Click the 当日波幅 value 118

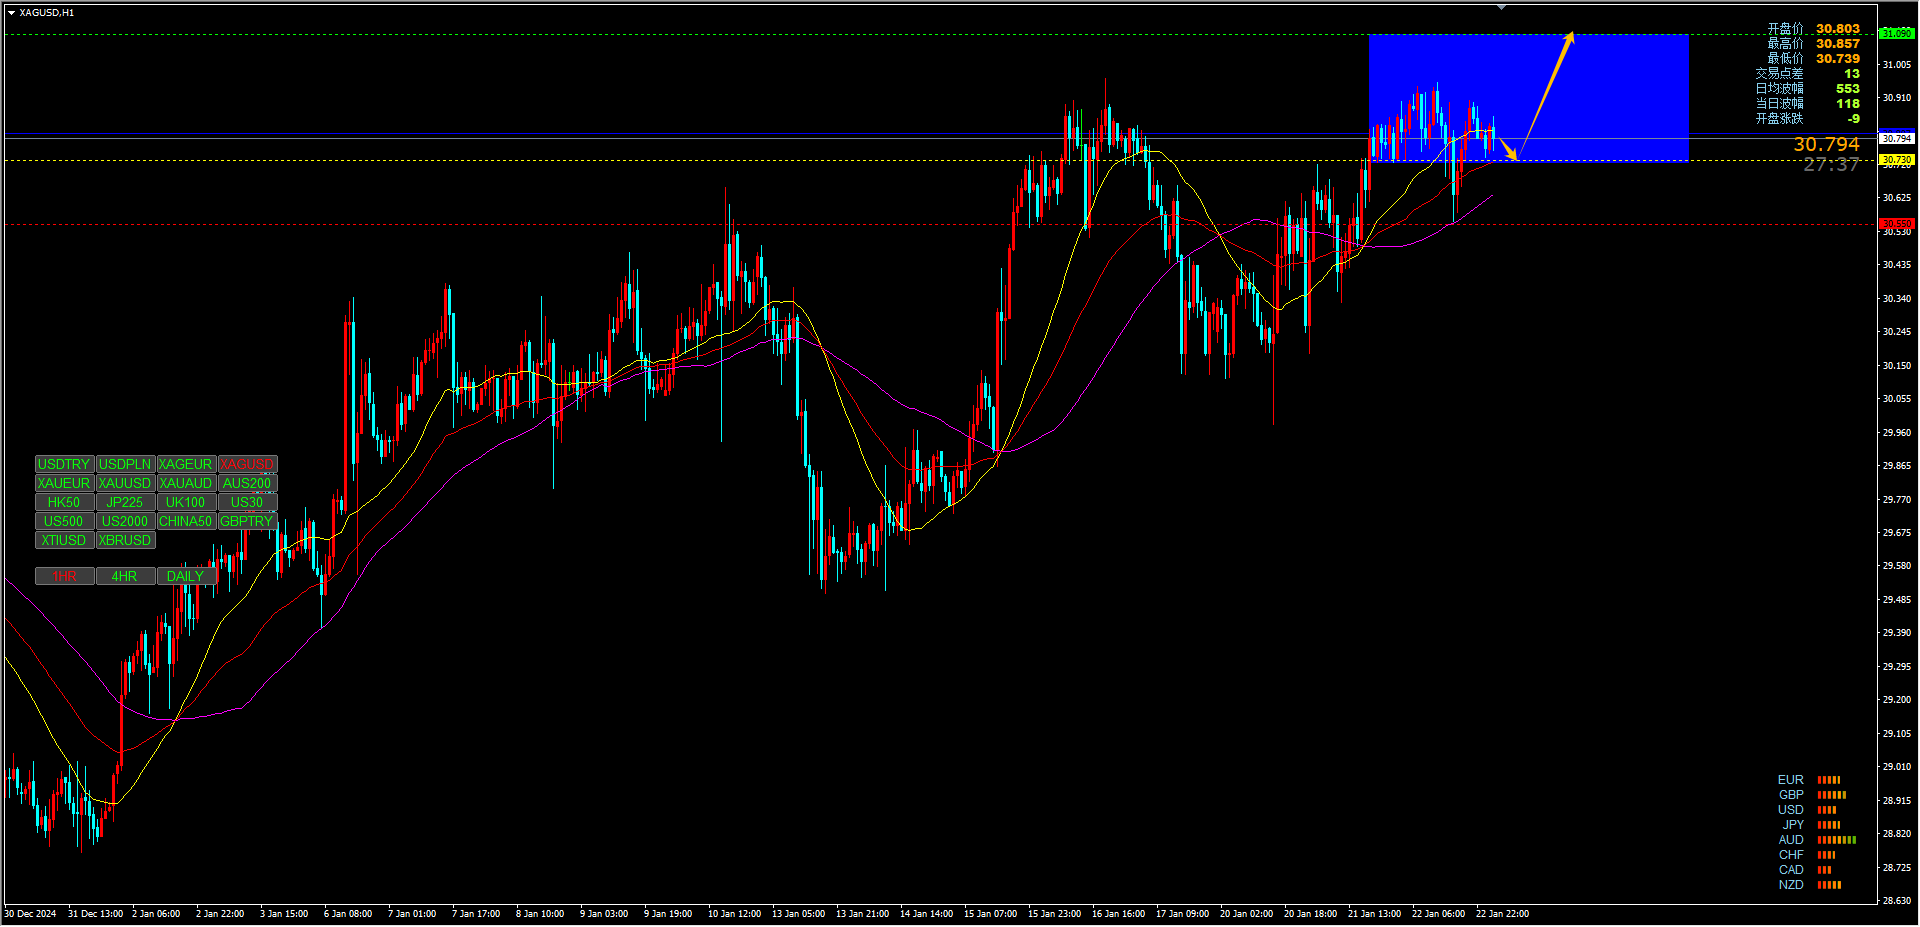click(x=1848, y=104)
